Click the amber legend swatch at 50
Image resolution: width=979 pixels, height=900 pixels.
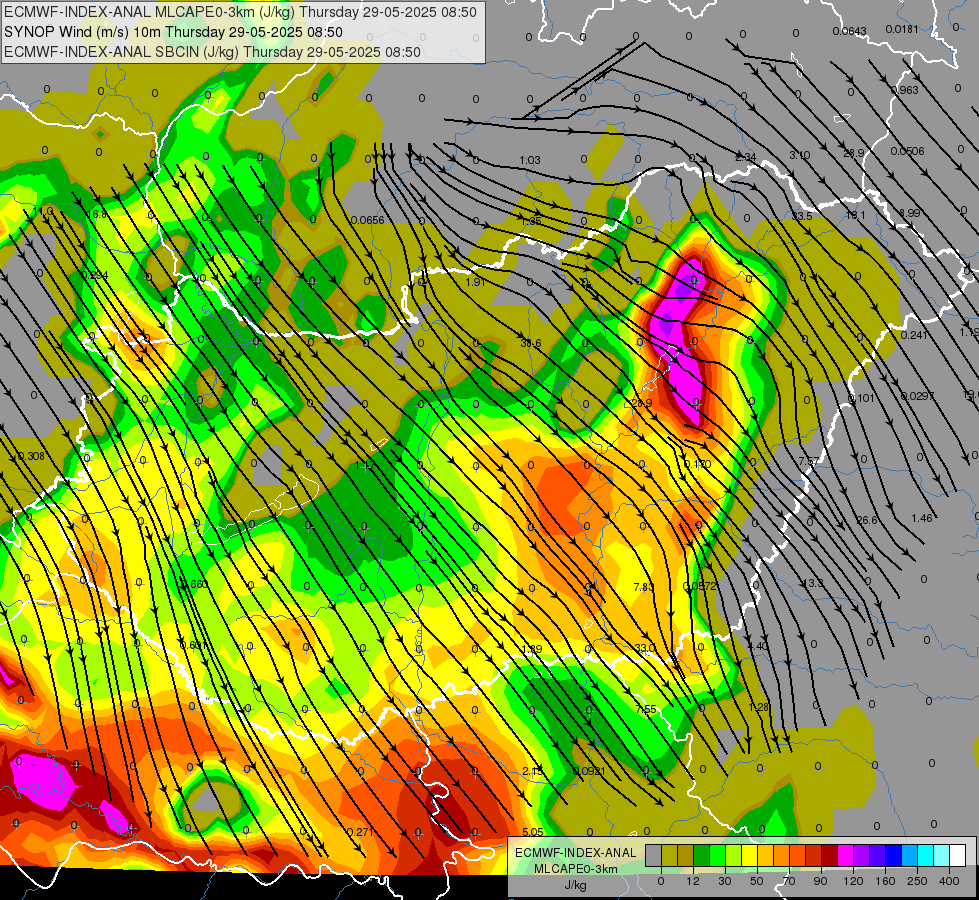(766, 856)
